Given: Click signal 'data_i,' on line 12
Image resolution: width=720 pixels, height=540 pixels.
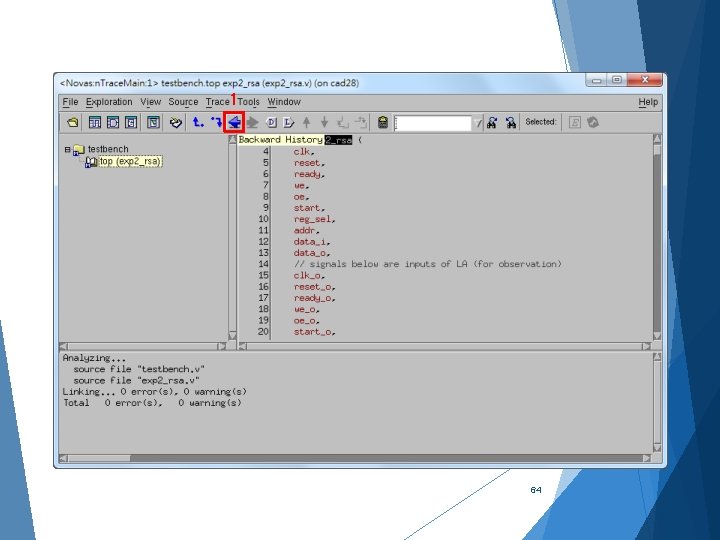Looking at the screenshot, I should [x=312, y=242].
